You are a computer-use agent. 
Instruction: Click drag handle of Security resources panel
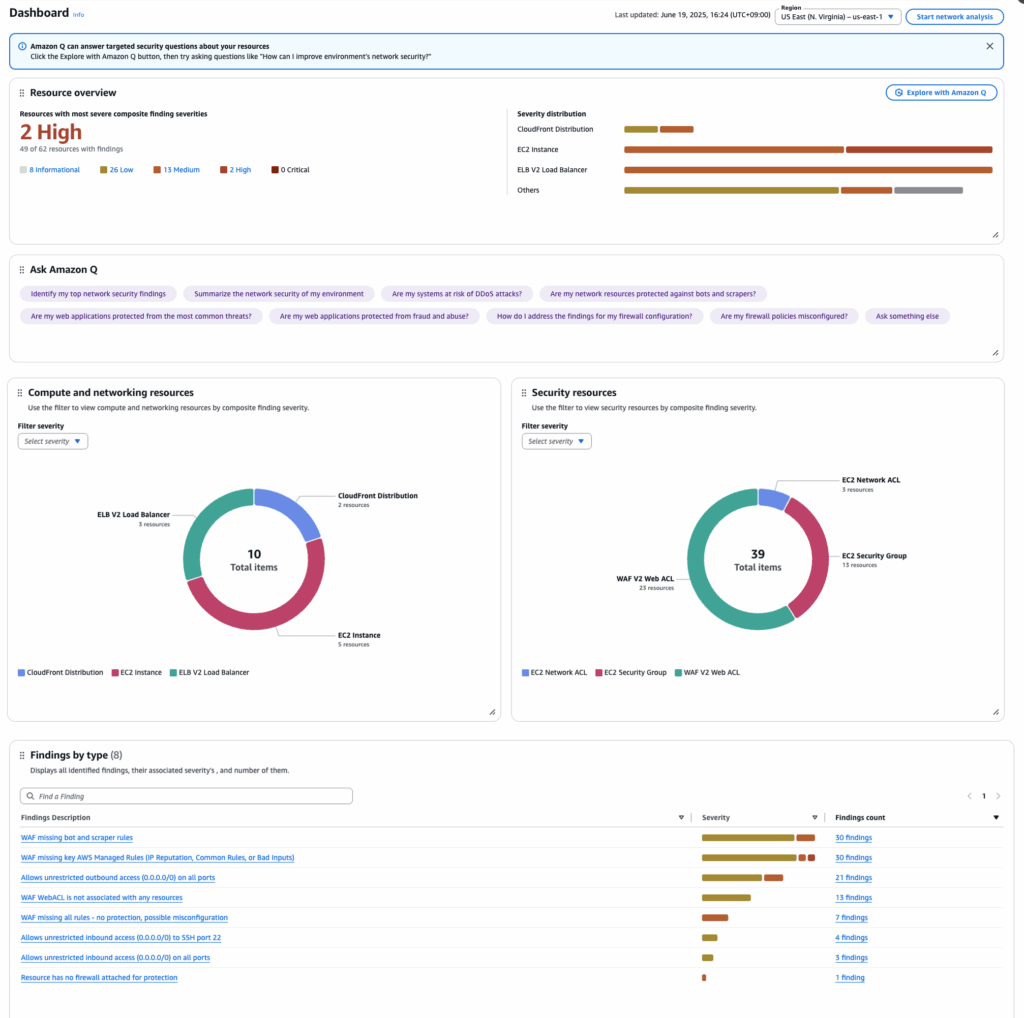[524, 393]
